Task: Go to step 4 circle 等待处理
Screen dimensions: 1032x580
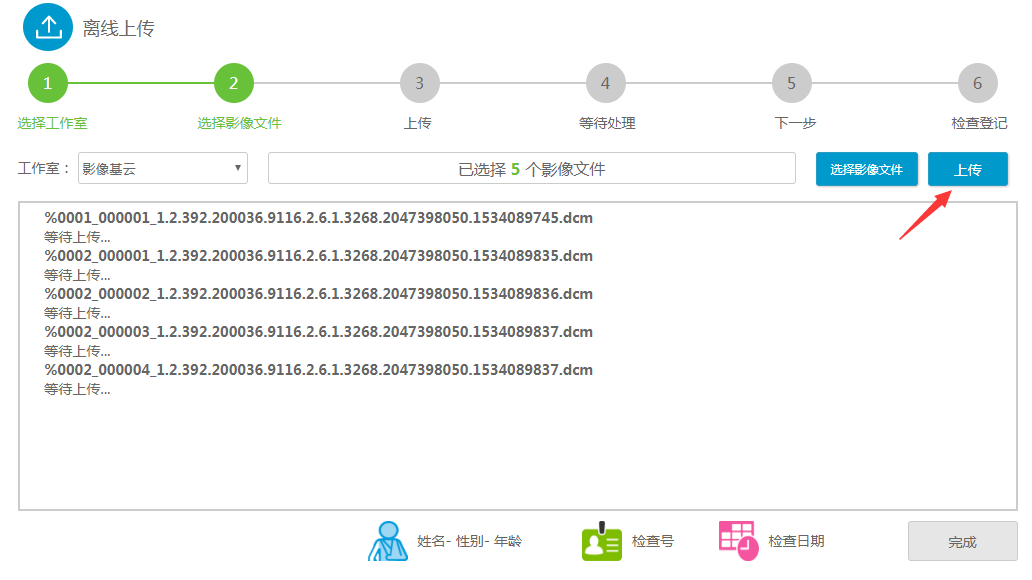Action: (606, 83)
